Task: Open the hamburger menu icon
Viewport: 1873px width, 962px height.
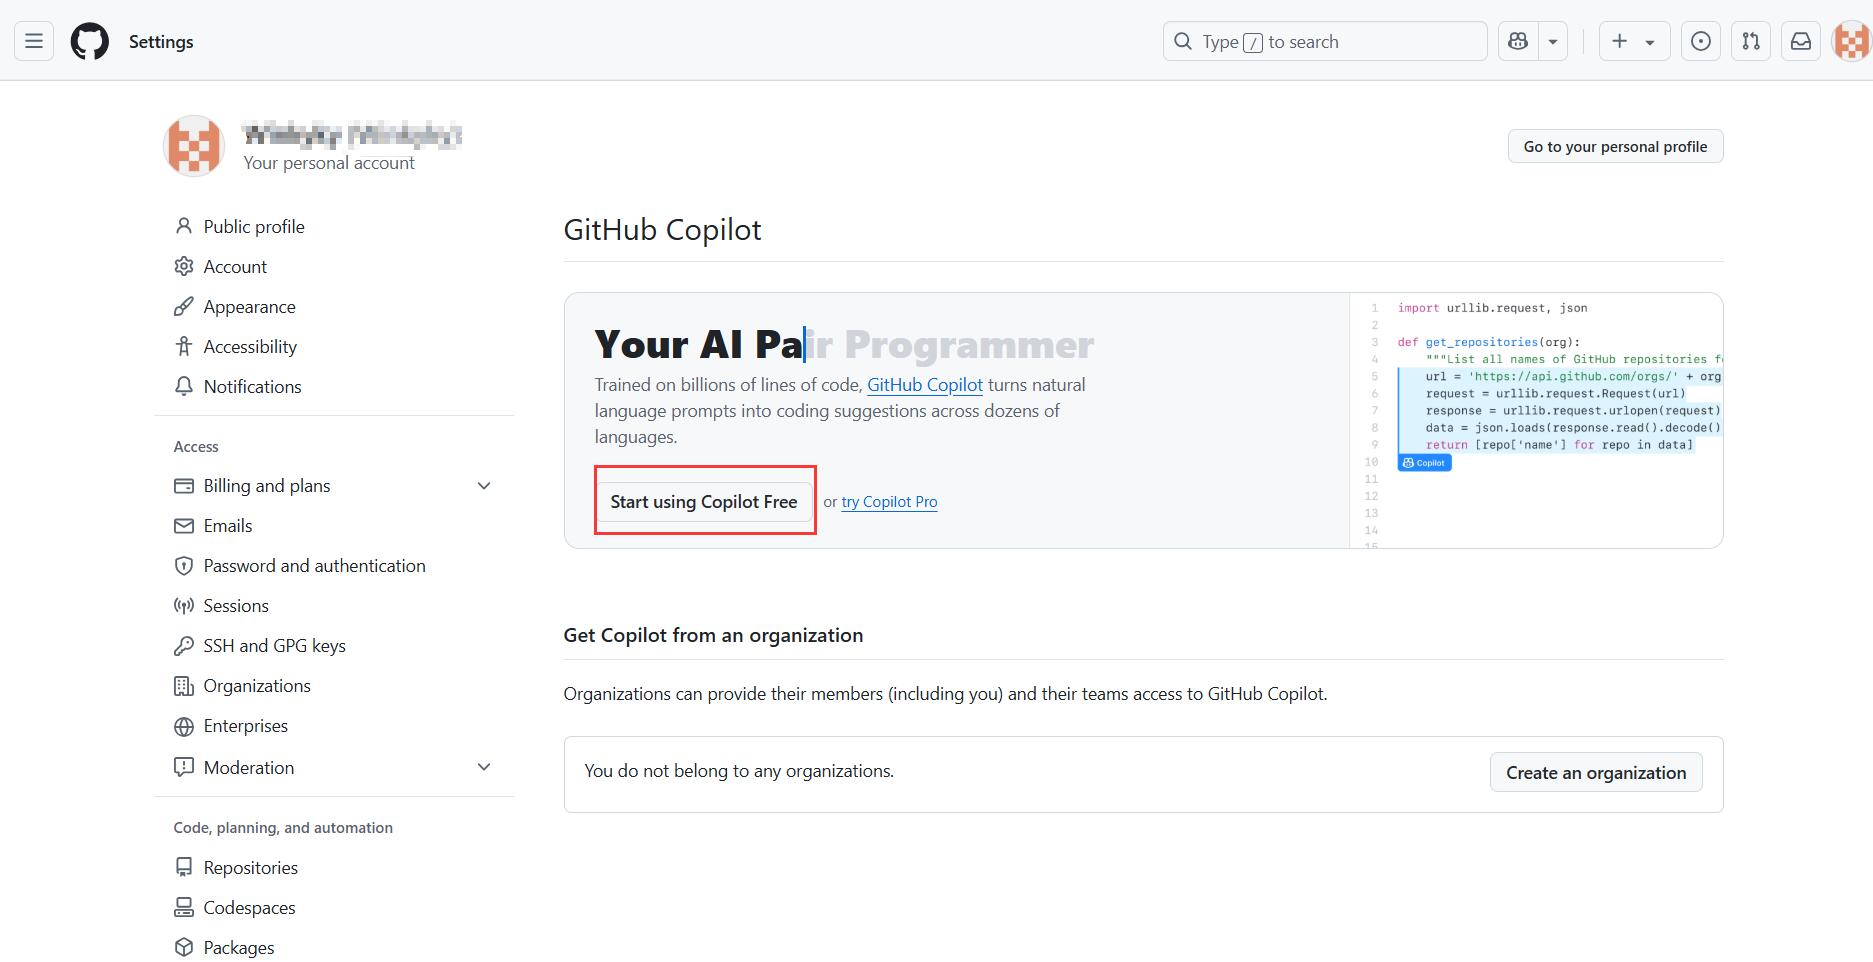Action: coord(33,41)
